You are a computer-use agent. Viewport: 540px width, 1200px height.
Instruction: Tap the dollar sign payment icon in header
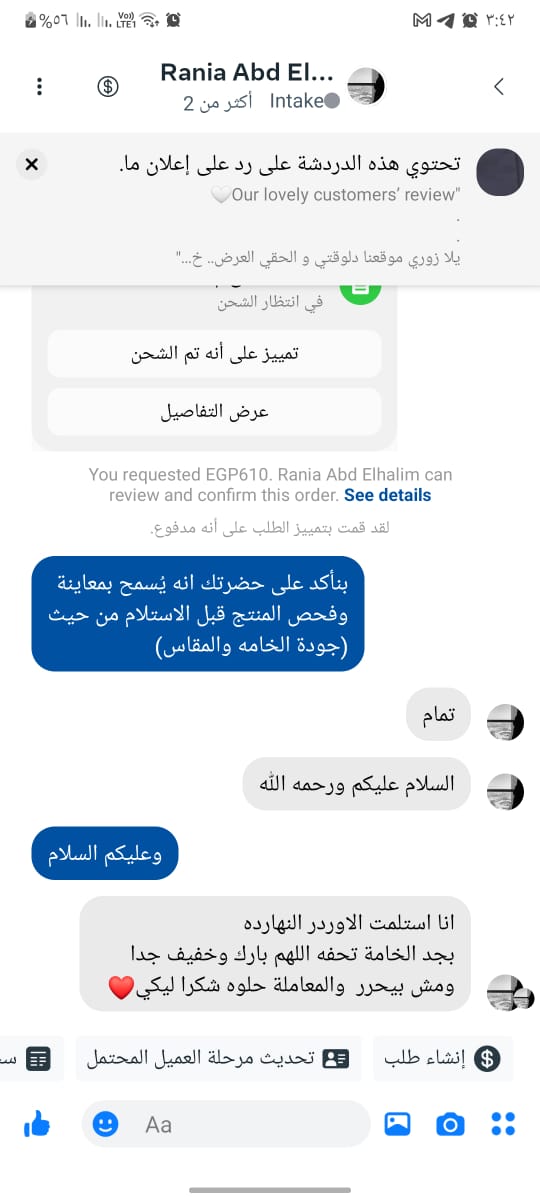108,86
